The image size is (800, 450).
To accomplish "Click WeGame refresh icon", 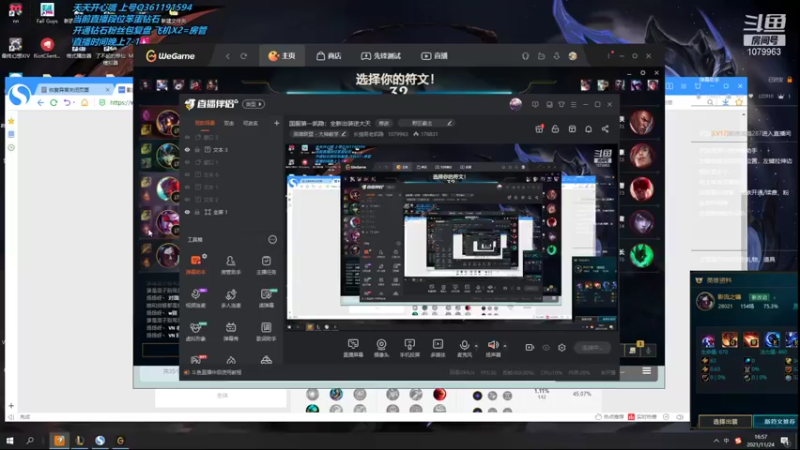I will point(243,56).
